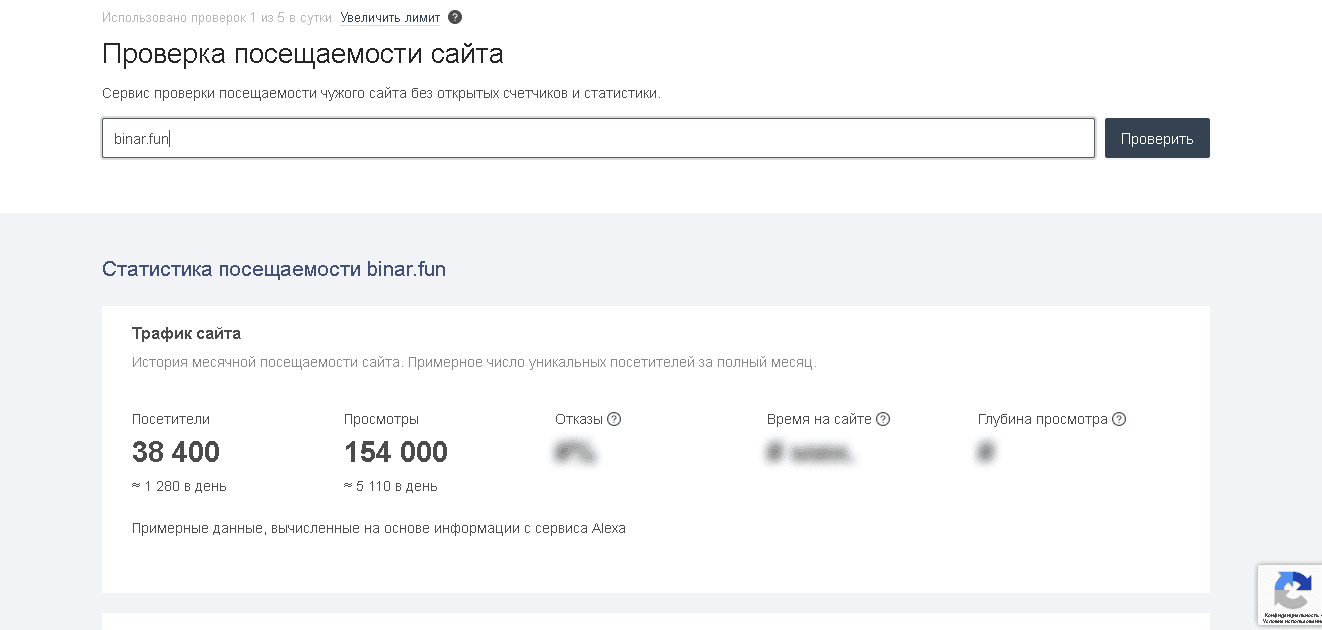The width and height of the screenshot is (1322, 630).
Task: Click the Alexa data source note
Action: click(x=378, y=528)
